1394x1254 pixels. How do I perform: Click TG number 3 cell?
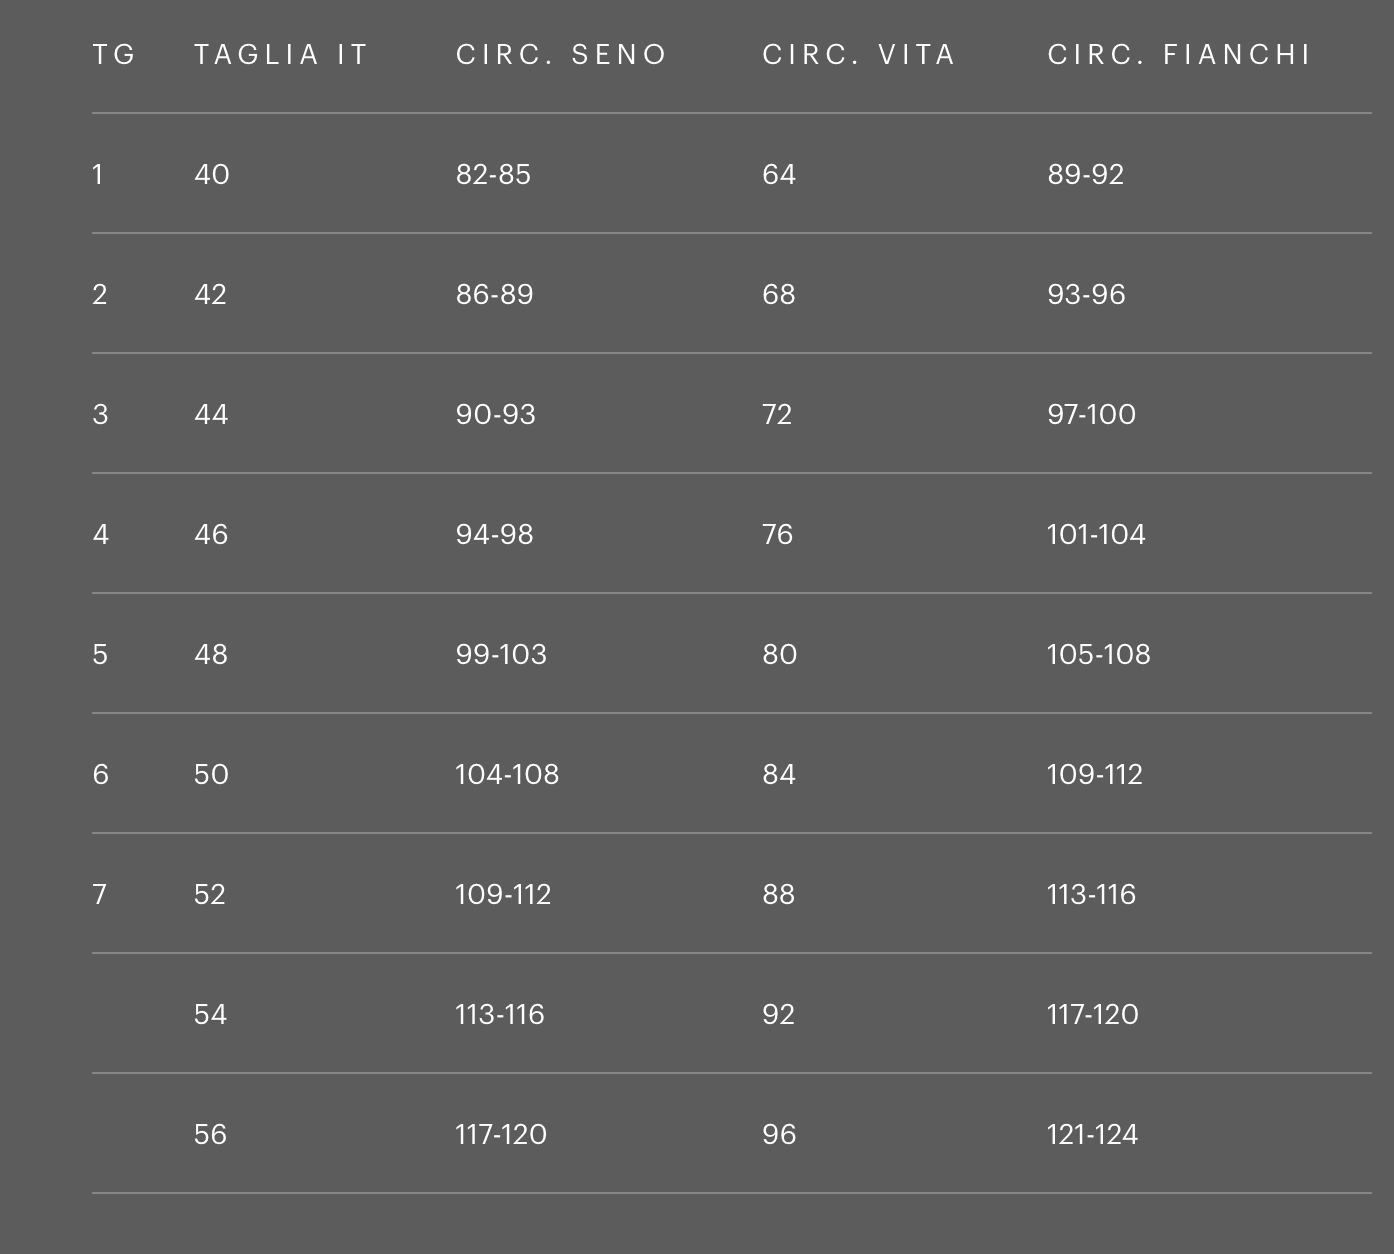click(100, 414)
